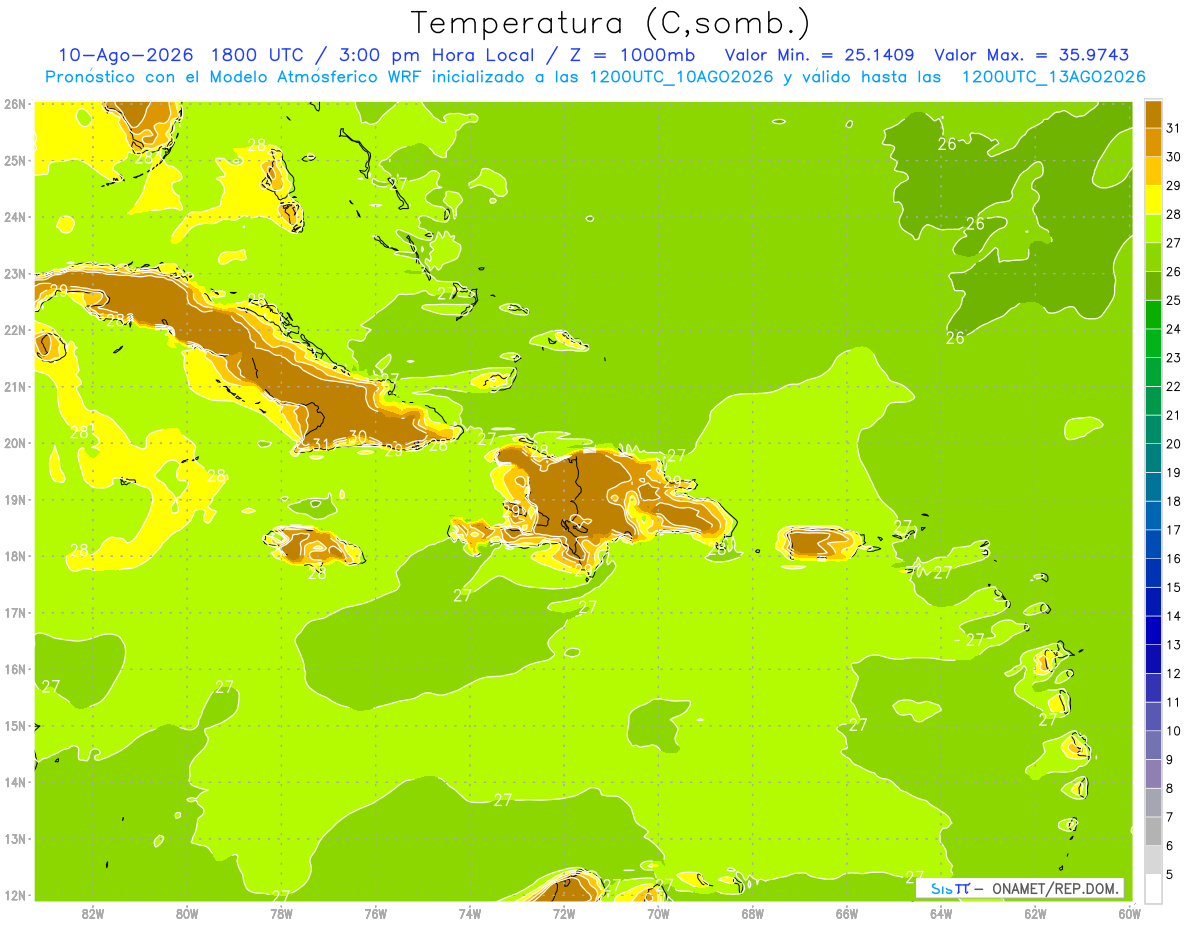Click the 15N latitude axis label
The height and width of the screenshot is (927, 1200).
click(14, 725)
